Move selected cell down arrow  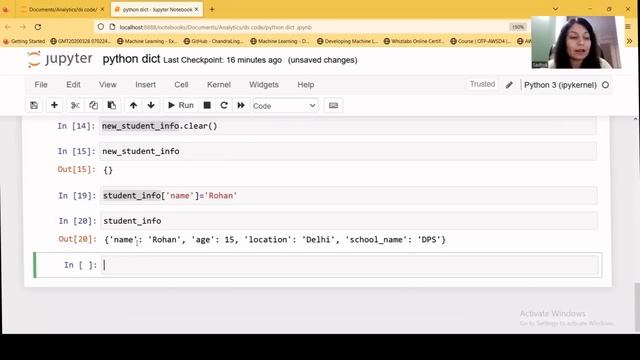[151, 105]
